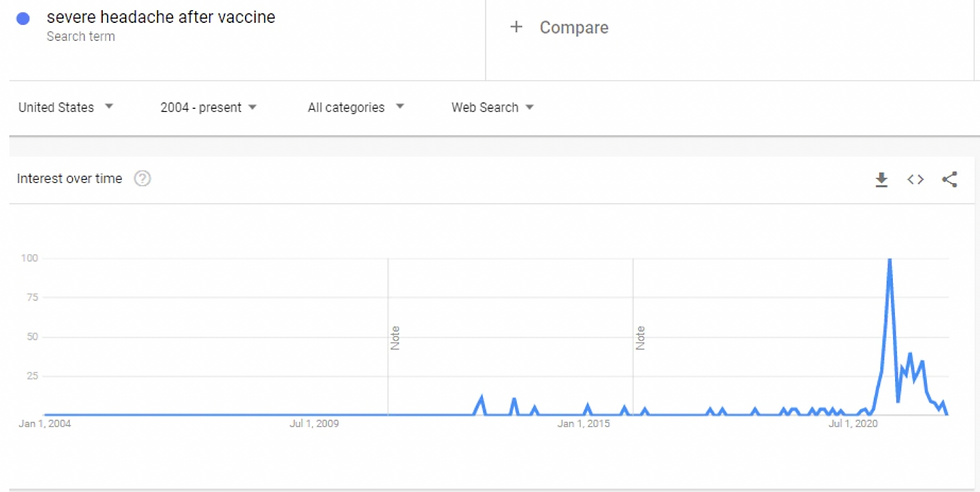The image size is (980, 492).
Task: Click the Jul 1, 2020 axis label
Action: coord(853,424)
